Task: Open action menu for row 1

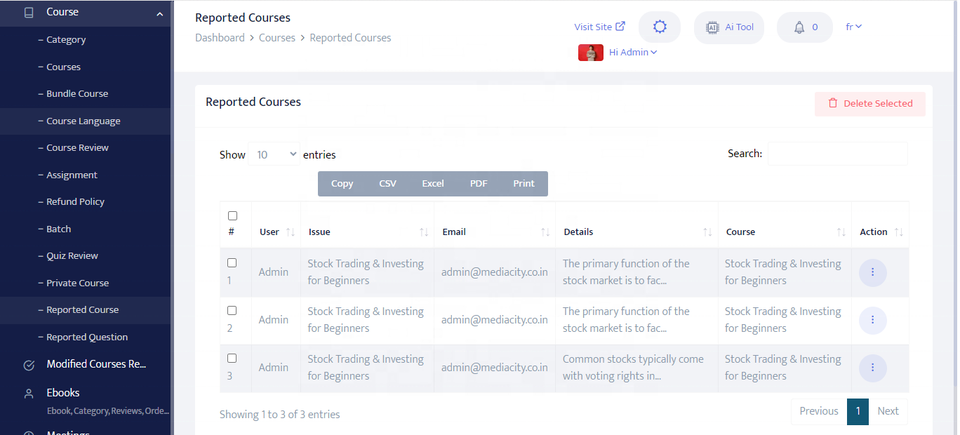Action: coord(872,272)
